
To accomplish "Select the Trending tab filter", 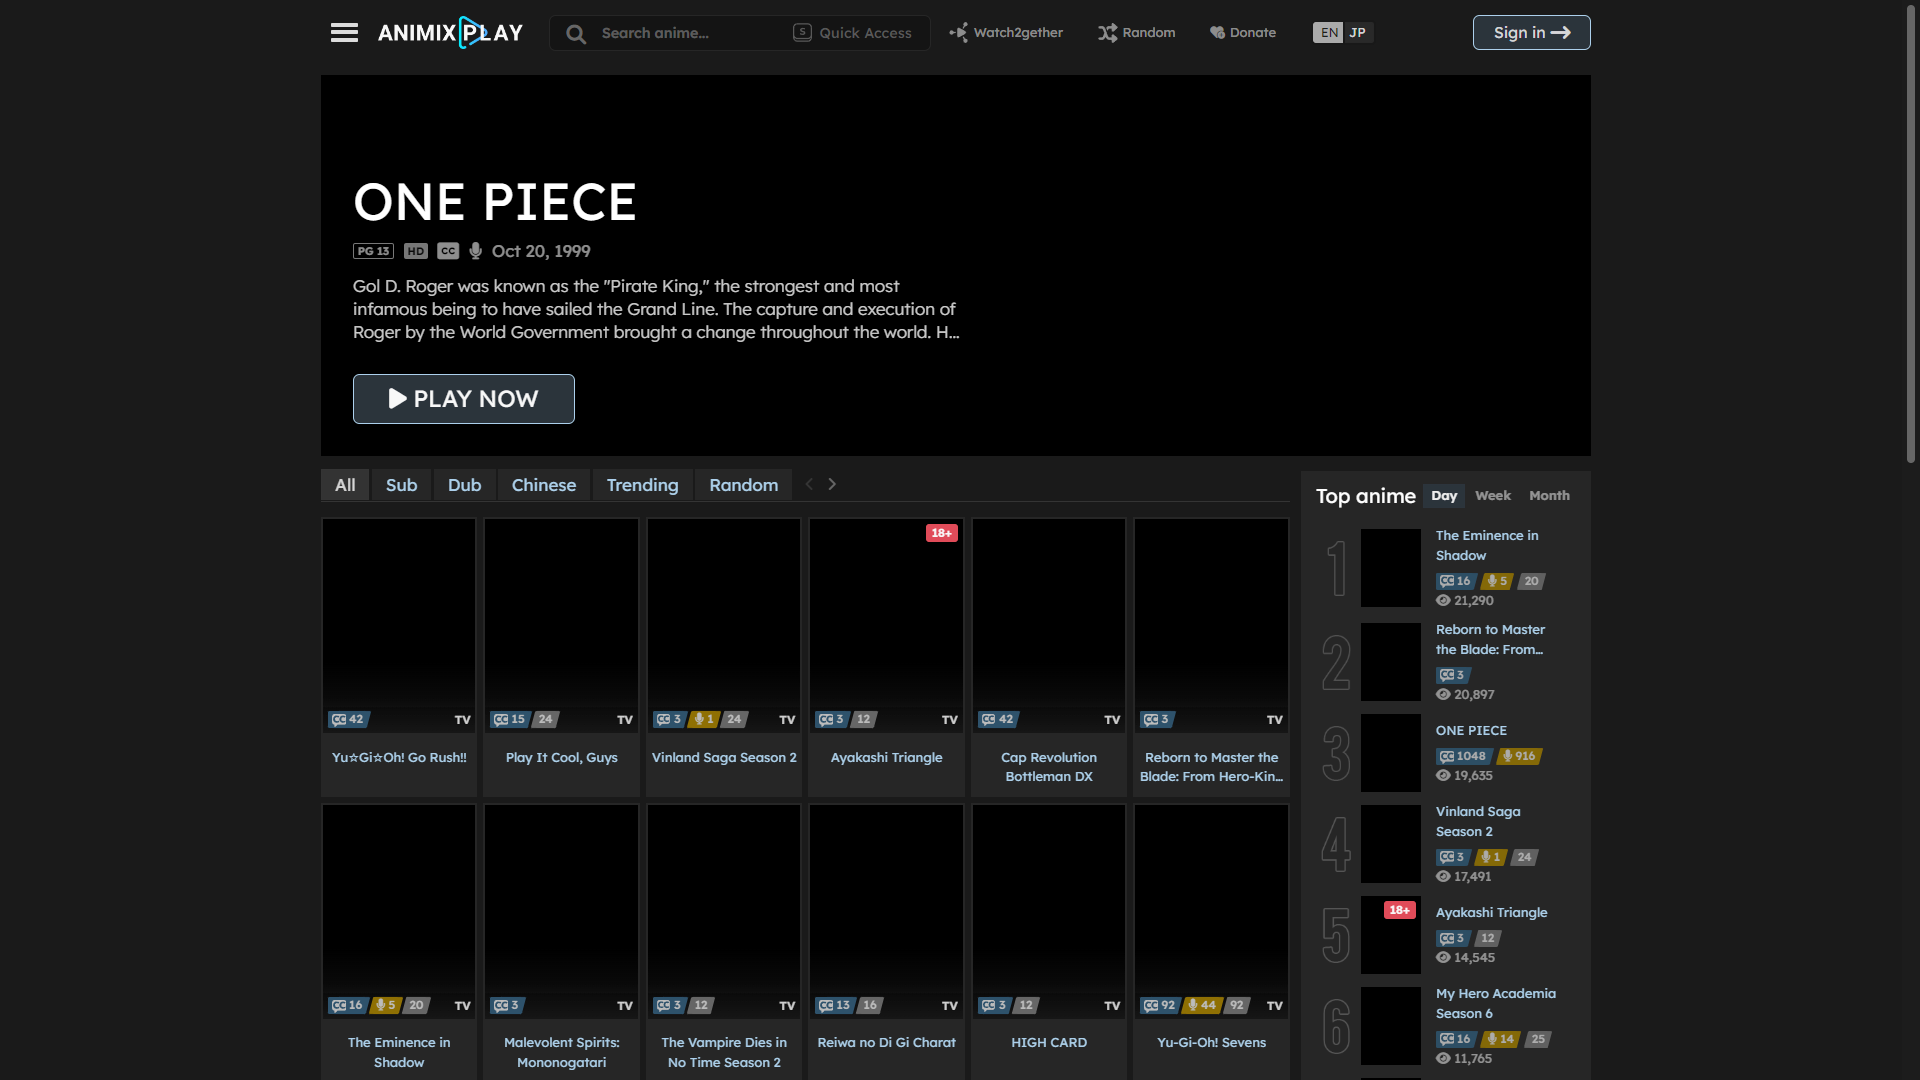I will (642, 484).
